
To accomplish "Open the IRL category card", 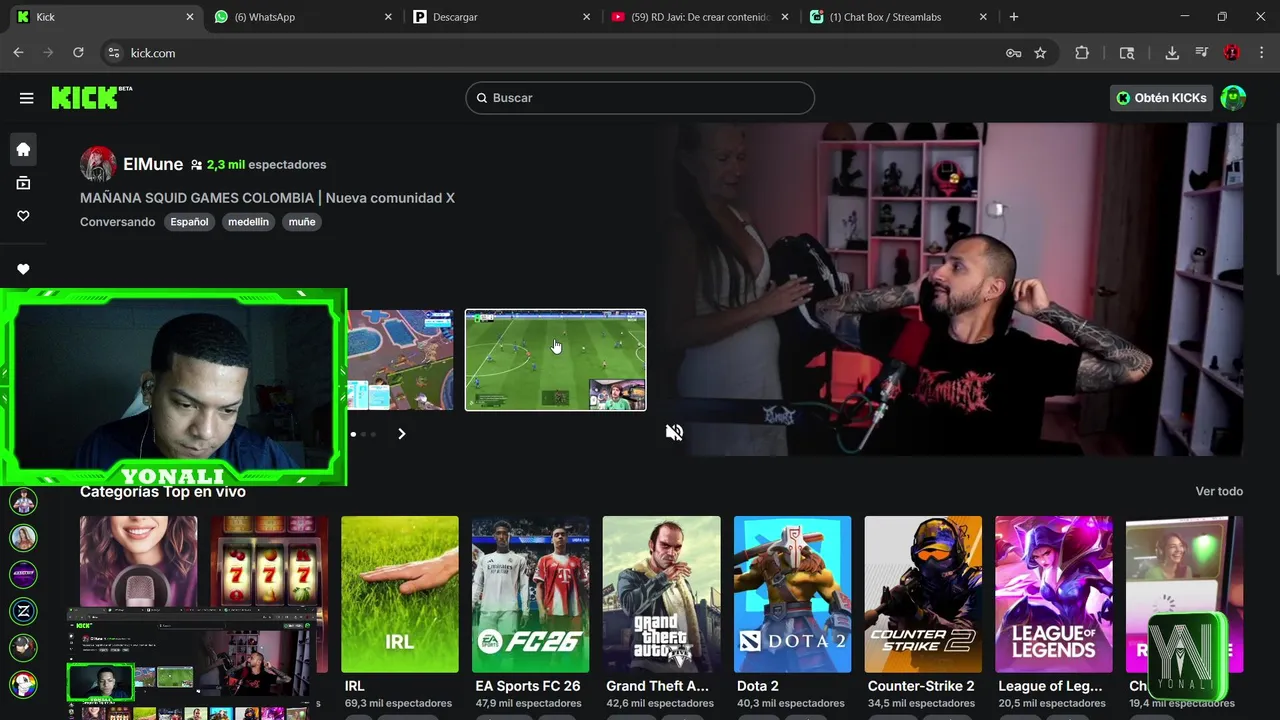I will coord(399,594).
